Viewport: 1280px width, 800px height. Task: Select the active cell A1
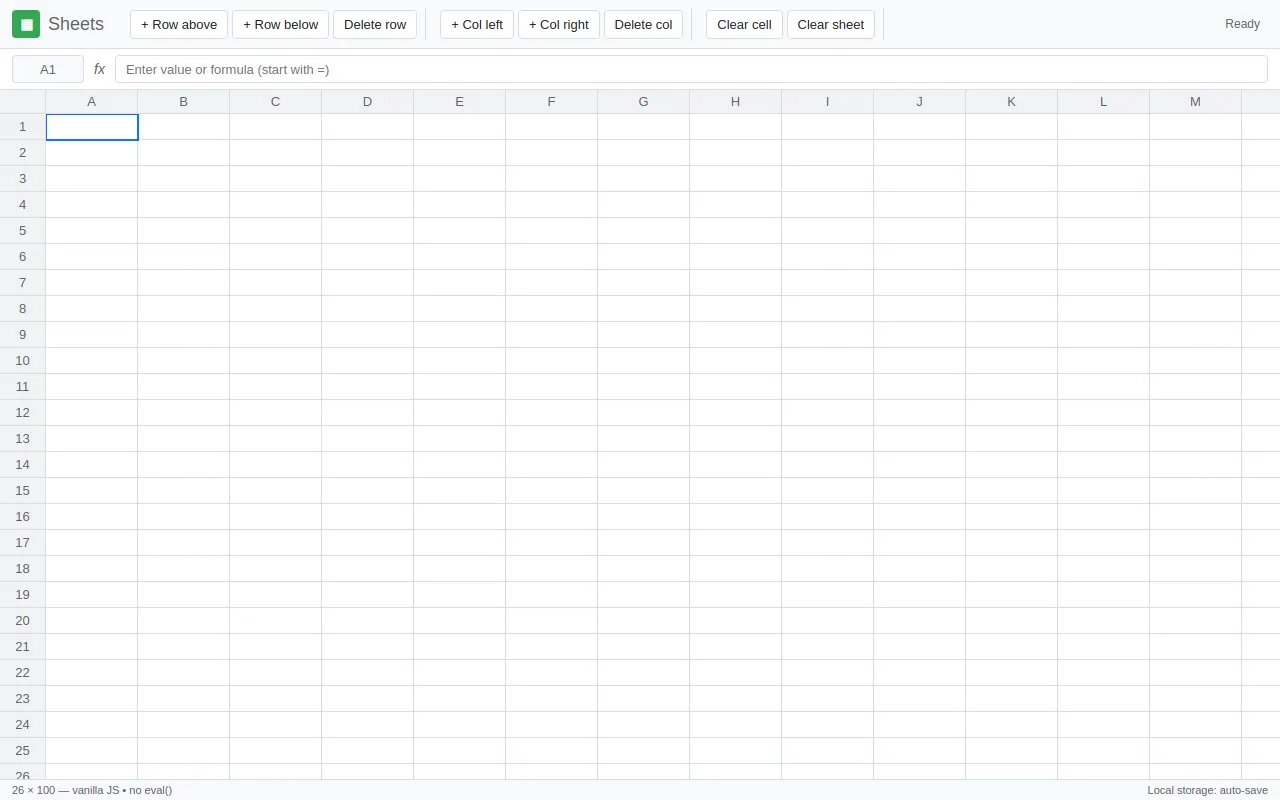92,127
